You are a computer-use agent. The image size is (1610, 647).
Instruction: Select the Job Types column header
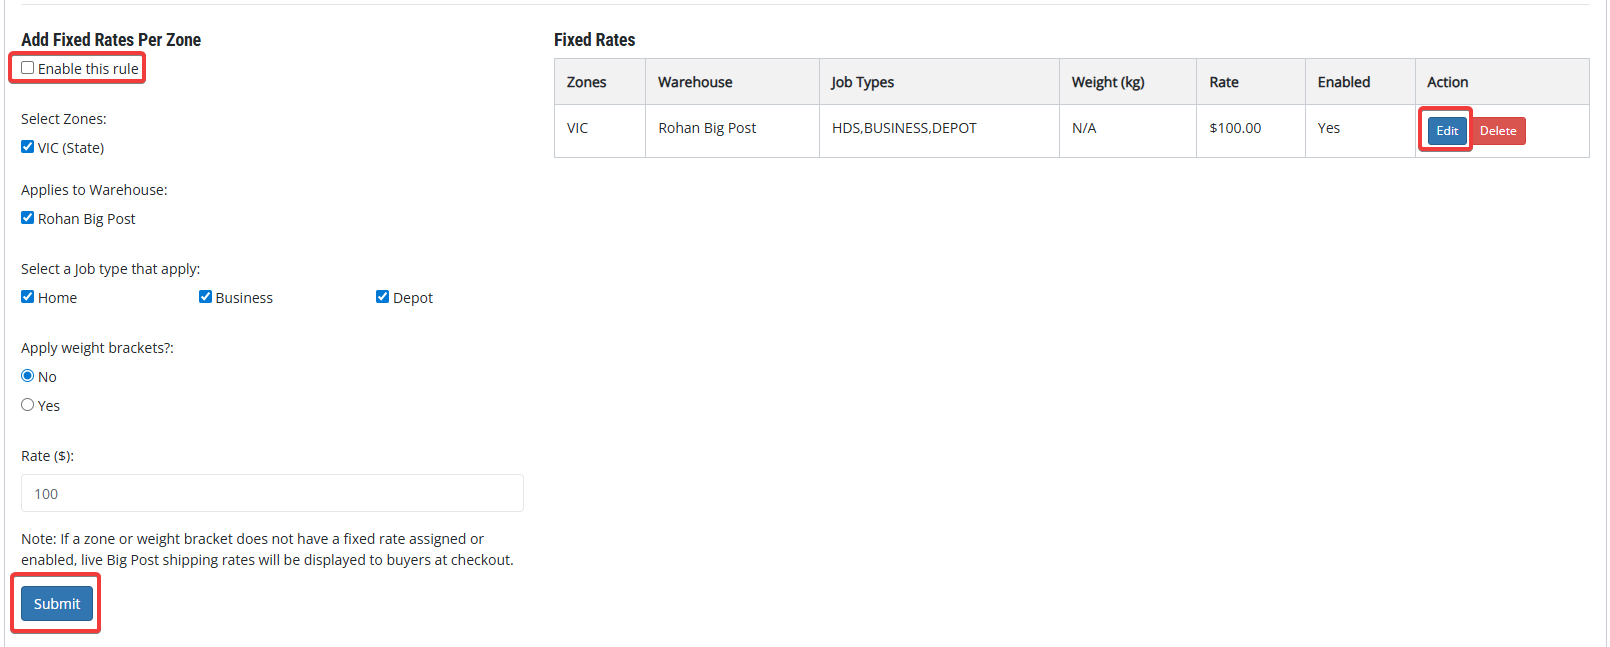click(862, 82)
